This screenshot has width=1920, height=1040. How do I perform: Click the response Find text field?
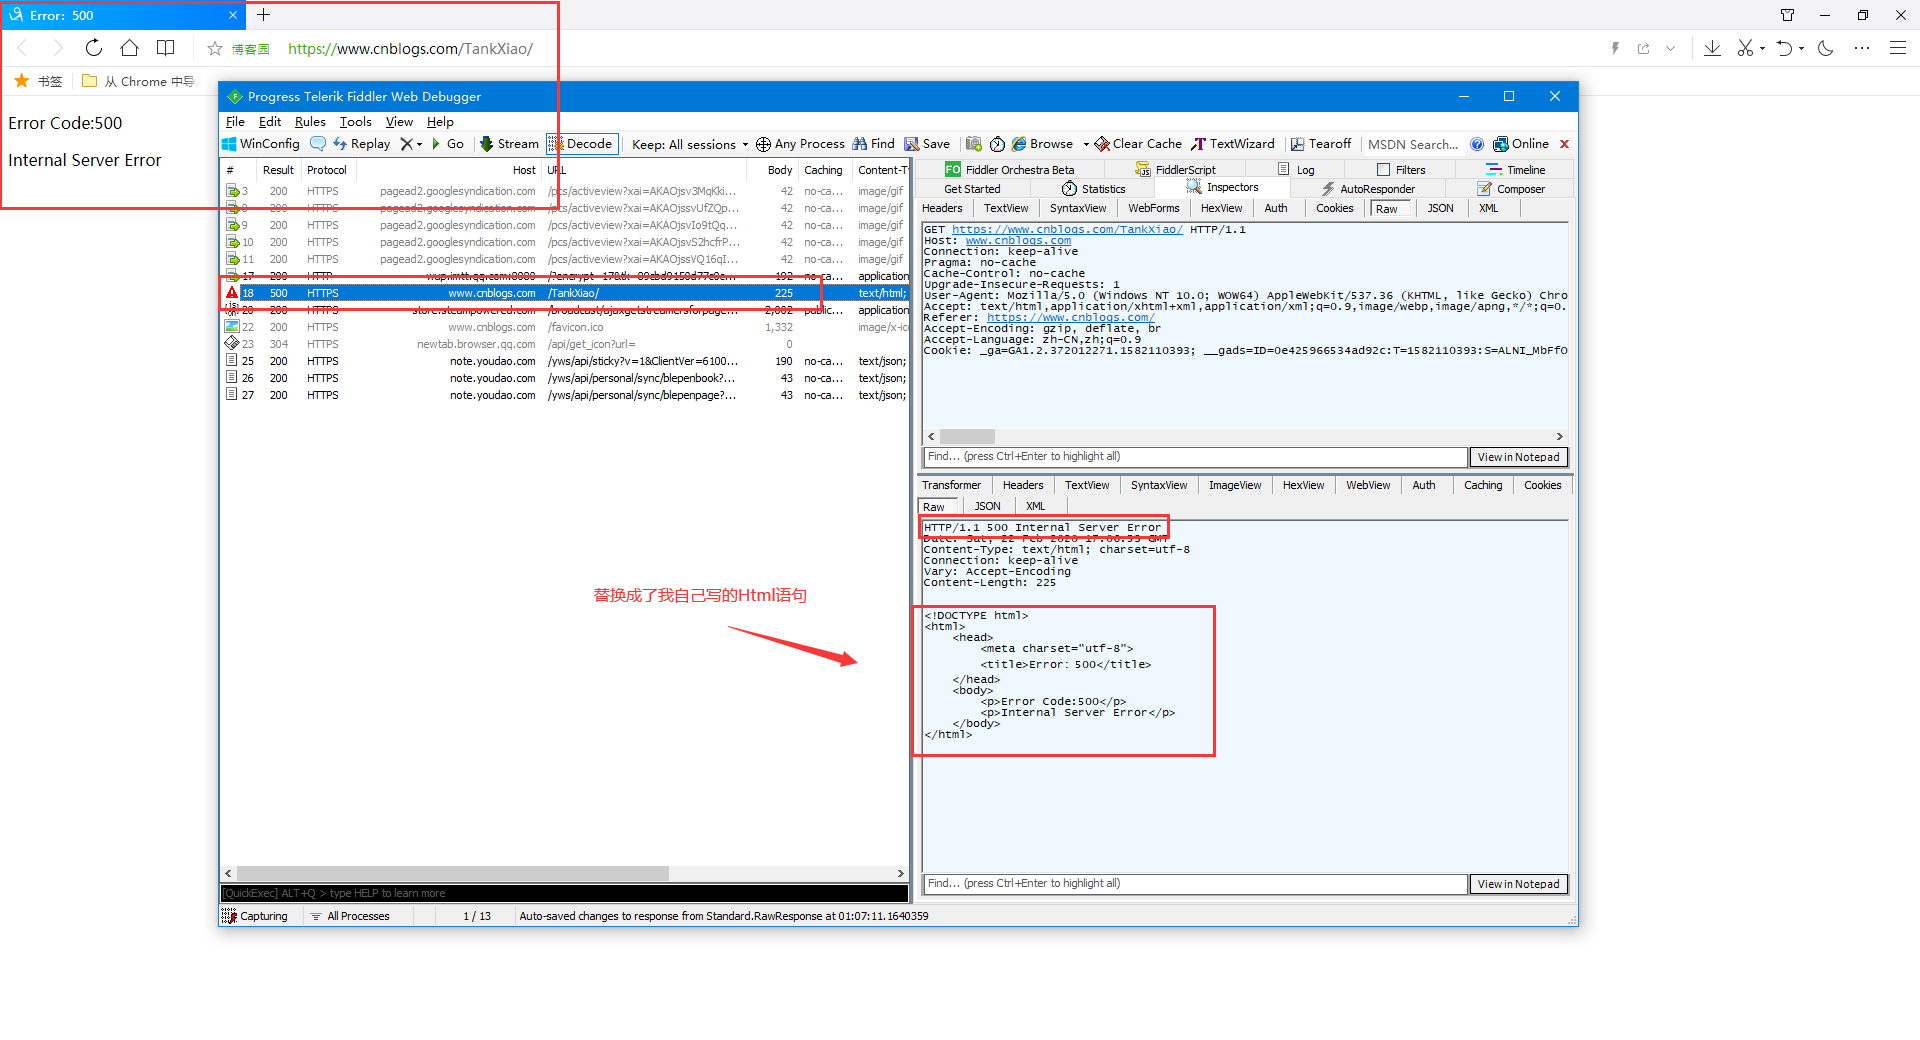click(x=1194, y=884)
